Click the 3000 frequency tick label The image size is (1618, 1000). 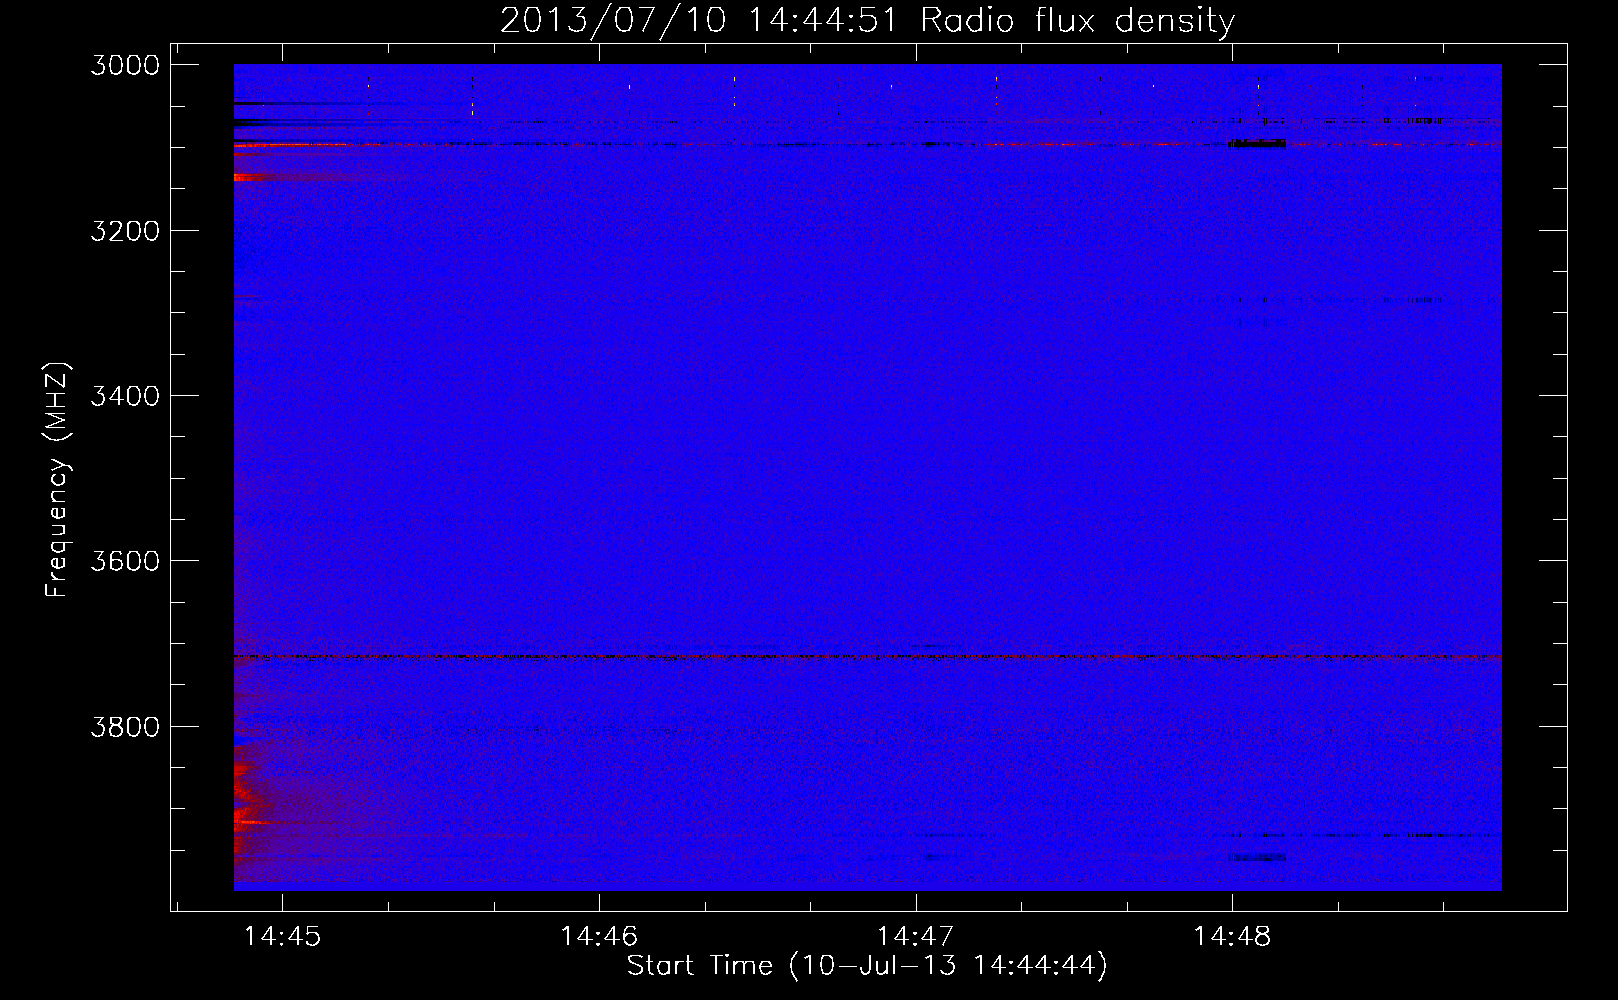click(125, 65)
